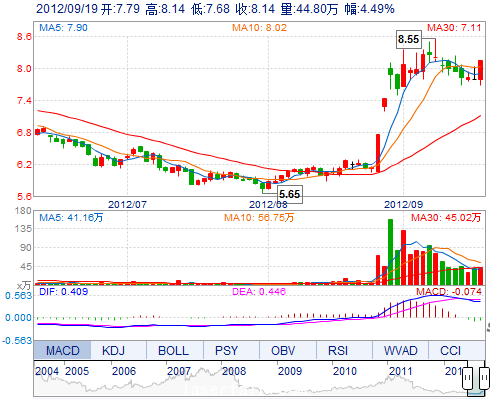Select the MACD indicator tab
Screen dimensions: 490x399
(62, 350)
